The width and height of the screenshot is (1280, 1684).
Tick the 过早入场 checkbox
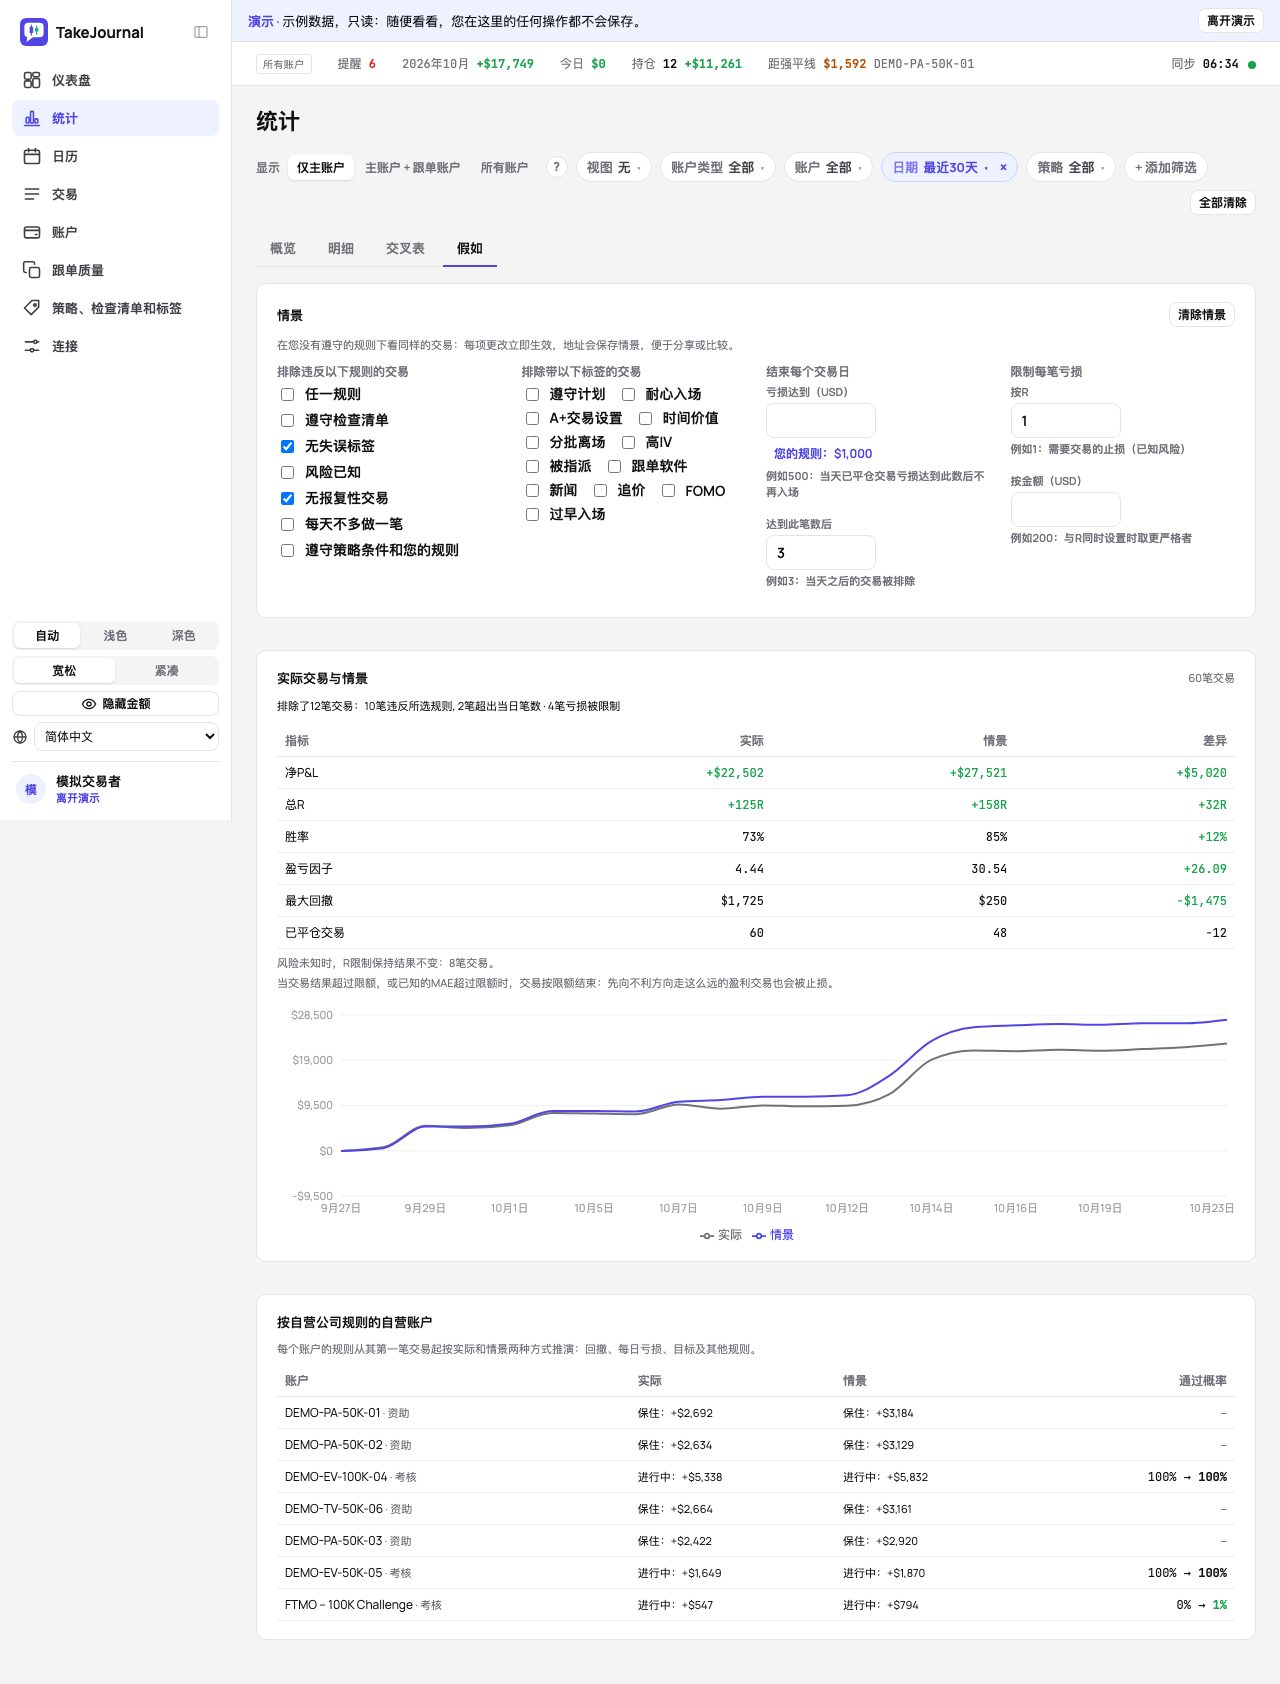[533, 515]
